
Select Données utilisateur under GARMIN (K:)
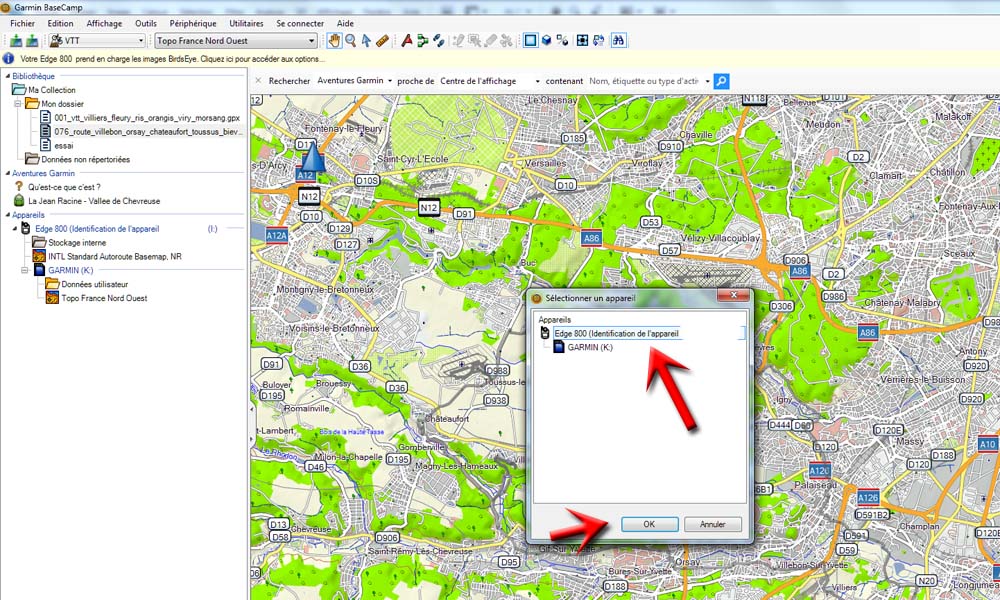[x=94, y=284]
